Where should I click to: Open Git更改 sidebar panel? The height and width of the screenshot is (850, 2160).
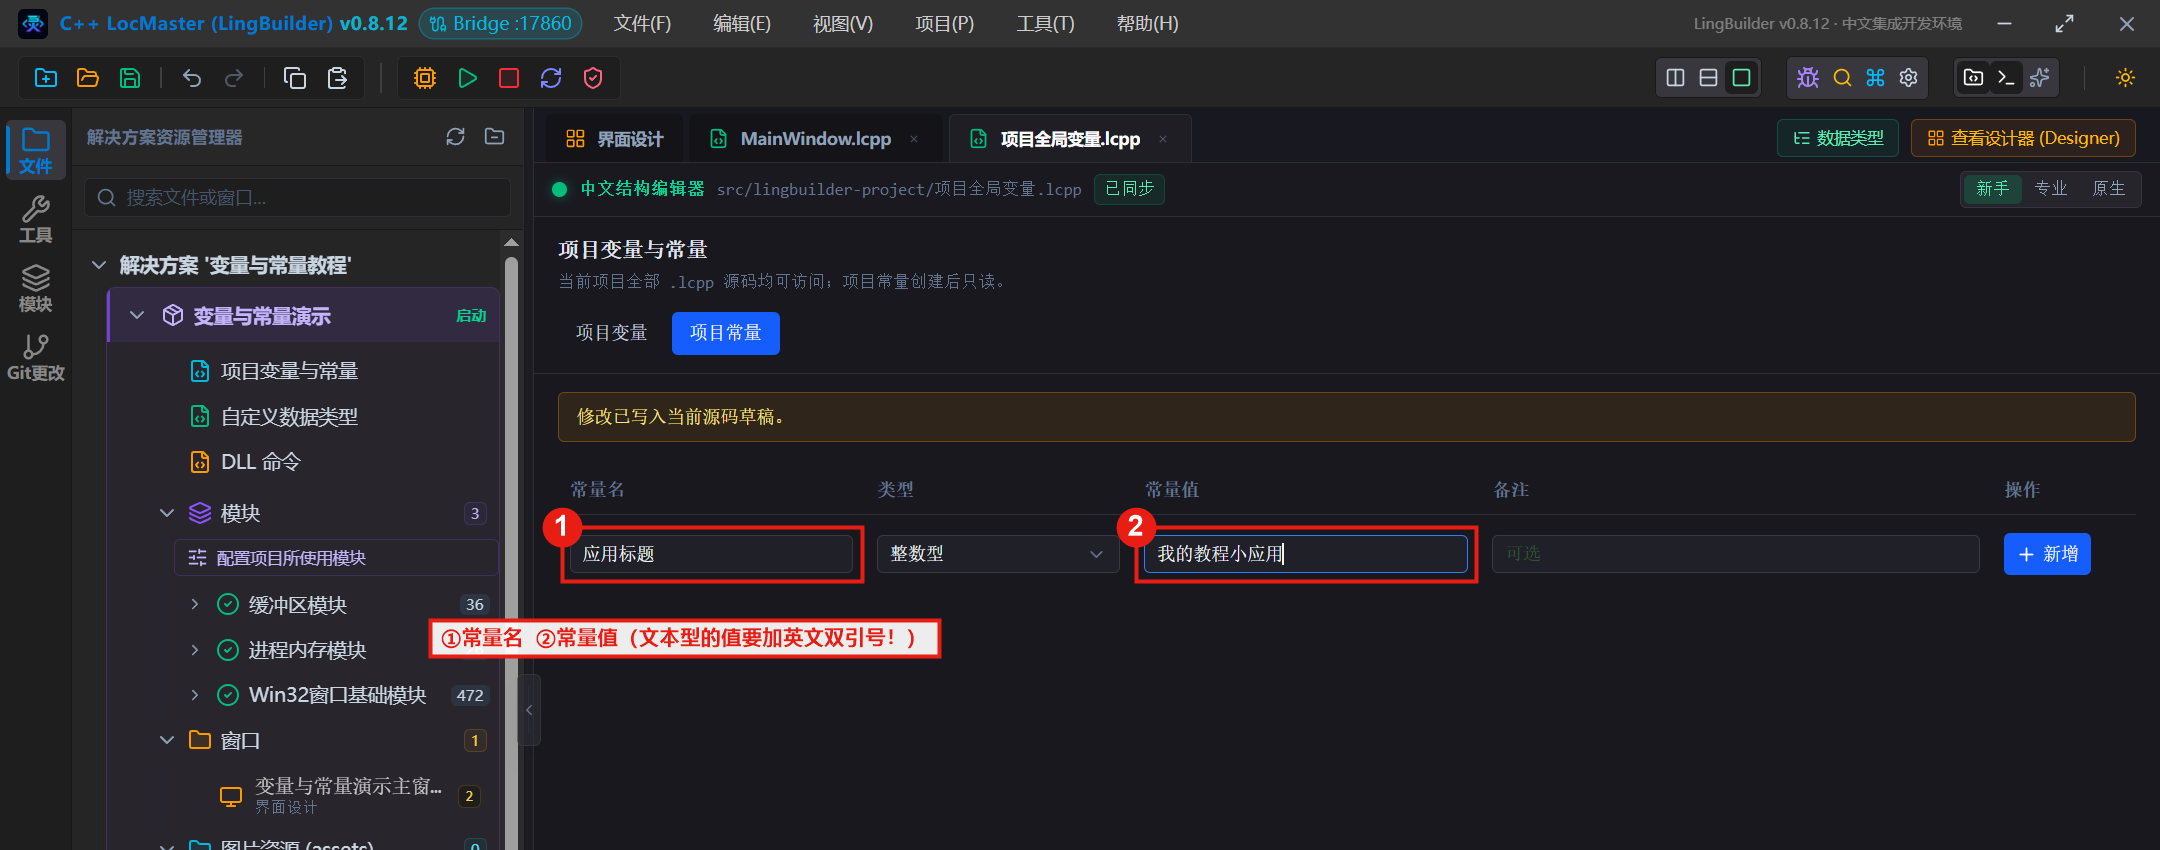(36, 358)
